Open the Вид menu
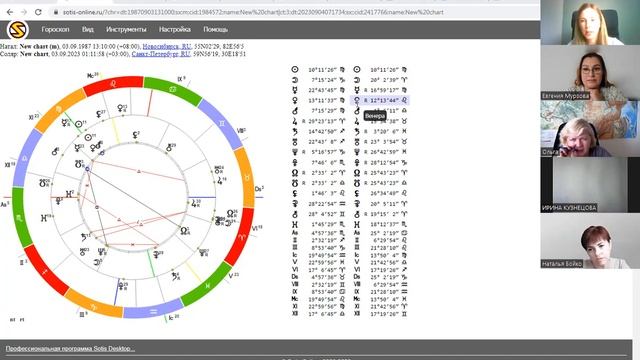The height and width of the screenshot is (360, 640). point(87,29)
